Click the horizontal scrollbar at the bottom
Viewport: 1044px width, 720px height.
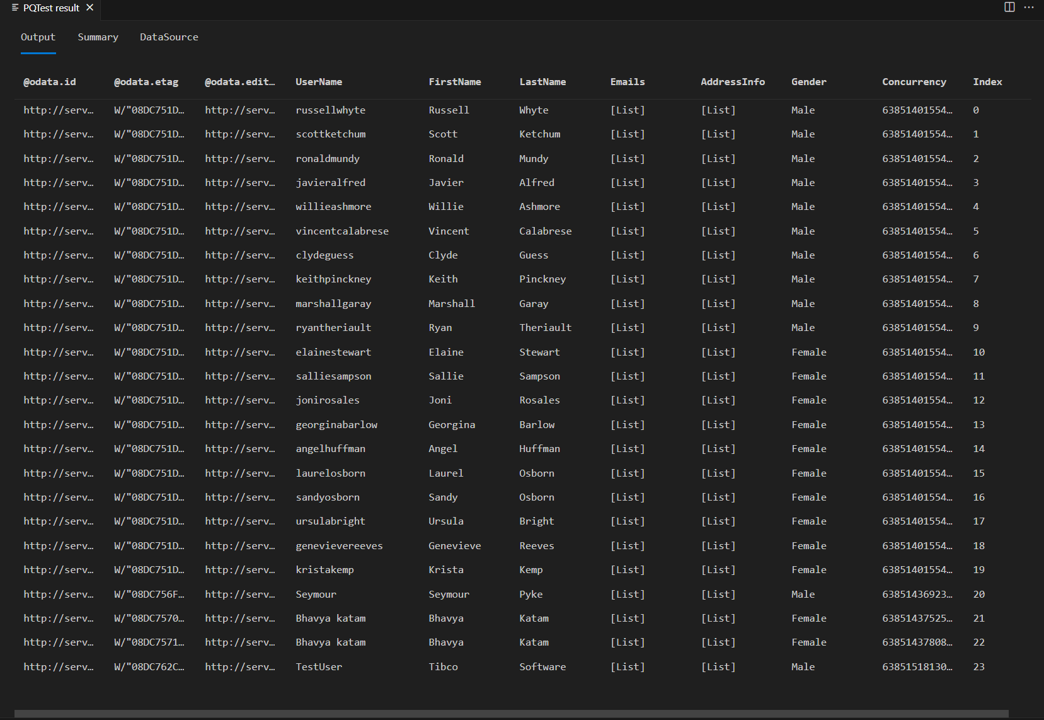tap(511, 713)
